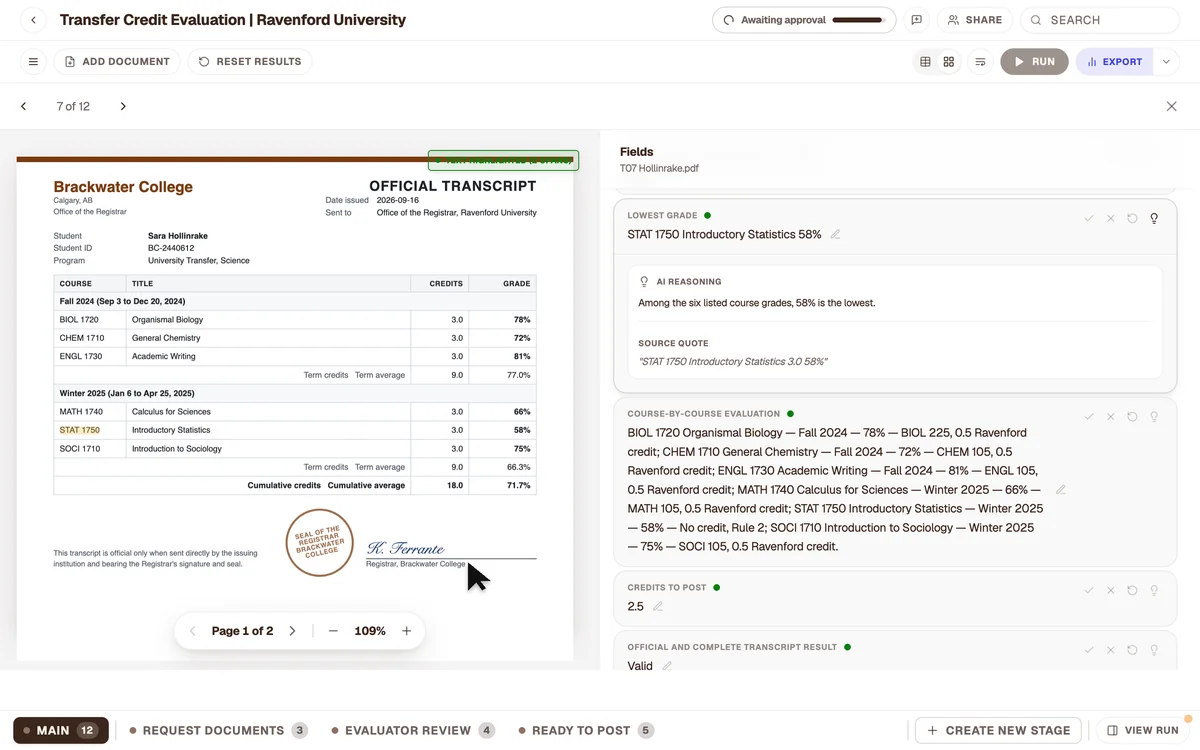The height and width of the screenshot is (750, 1200).
Task: Edit the Credits to Post value
Action: 658,606
